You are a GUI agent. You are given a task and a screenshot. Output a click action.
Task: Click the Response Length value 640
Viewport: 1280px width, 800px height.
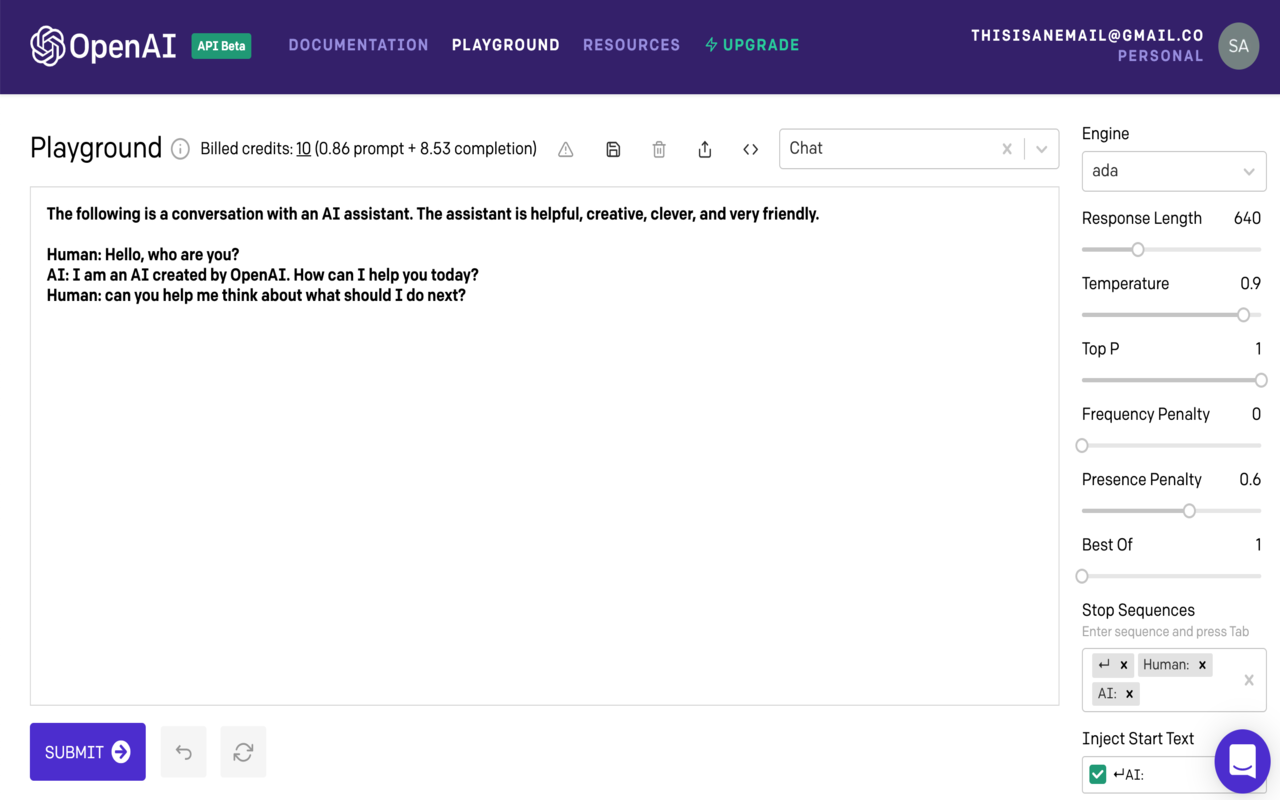pos(1247,218)
